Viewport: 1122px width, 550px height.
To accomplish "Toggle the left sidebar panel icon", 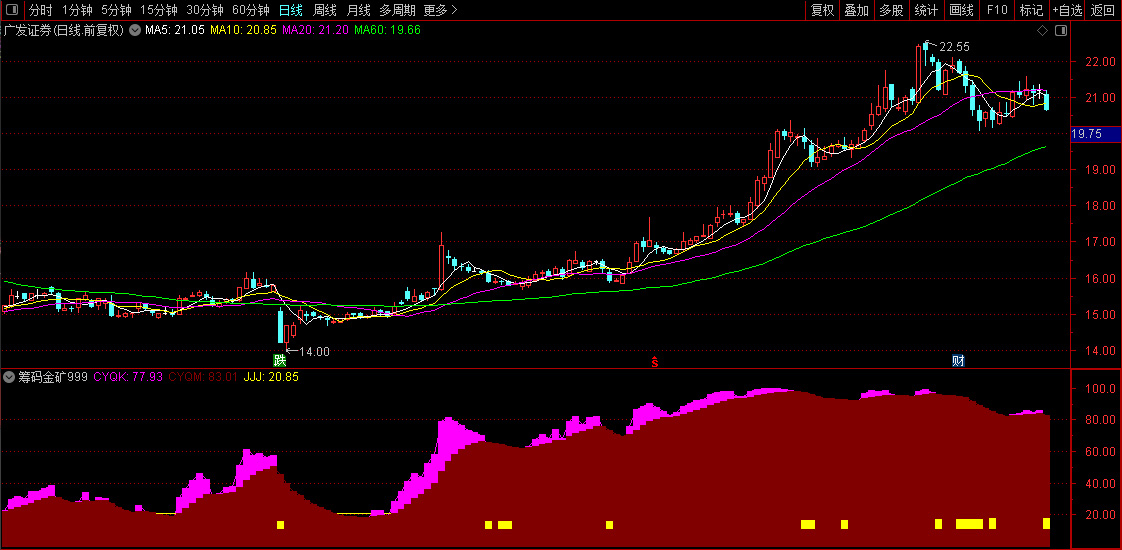I will [x=11, y=10].
